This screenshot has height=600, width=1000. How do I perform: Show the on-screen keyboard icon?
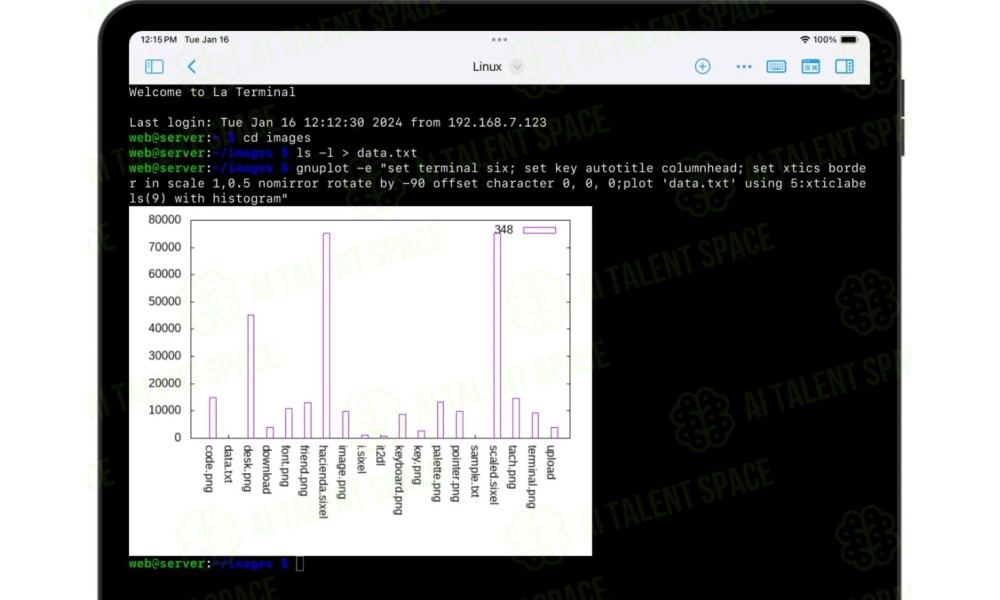click(x=776, y=66)
